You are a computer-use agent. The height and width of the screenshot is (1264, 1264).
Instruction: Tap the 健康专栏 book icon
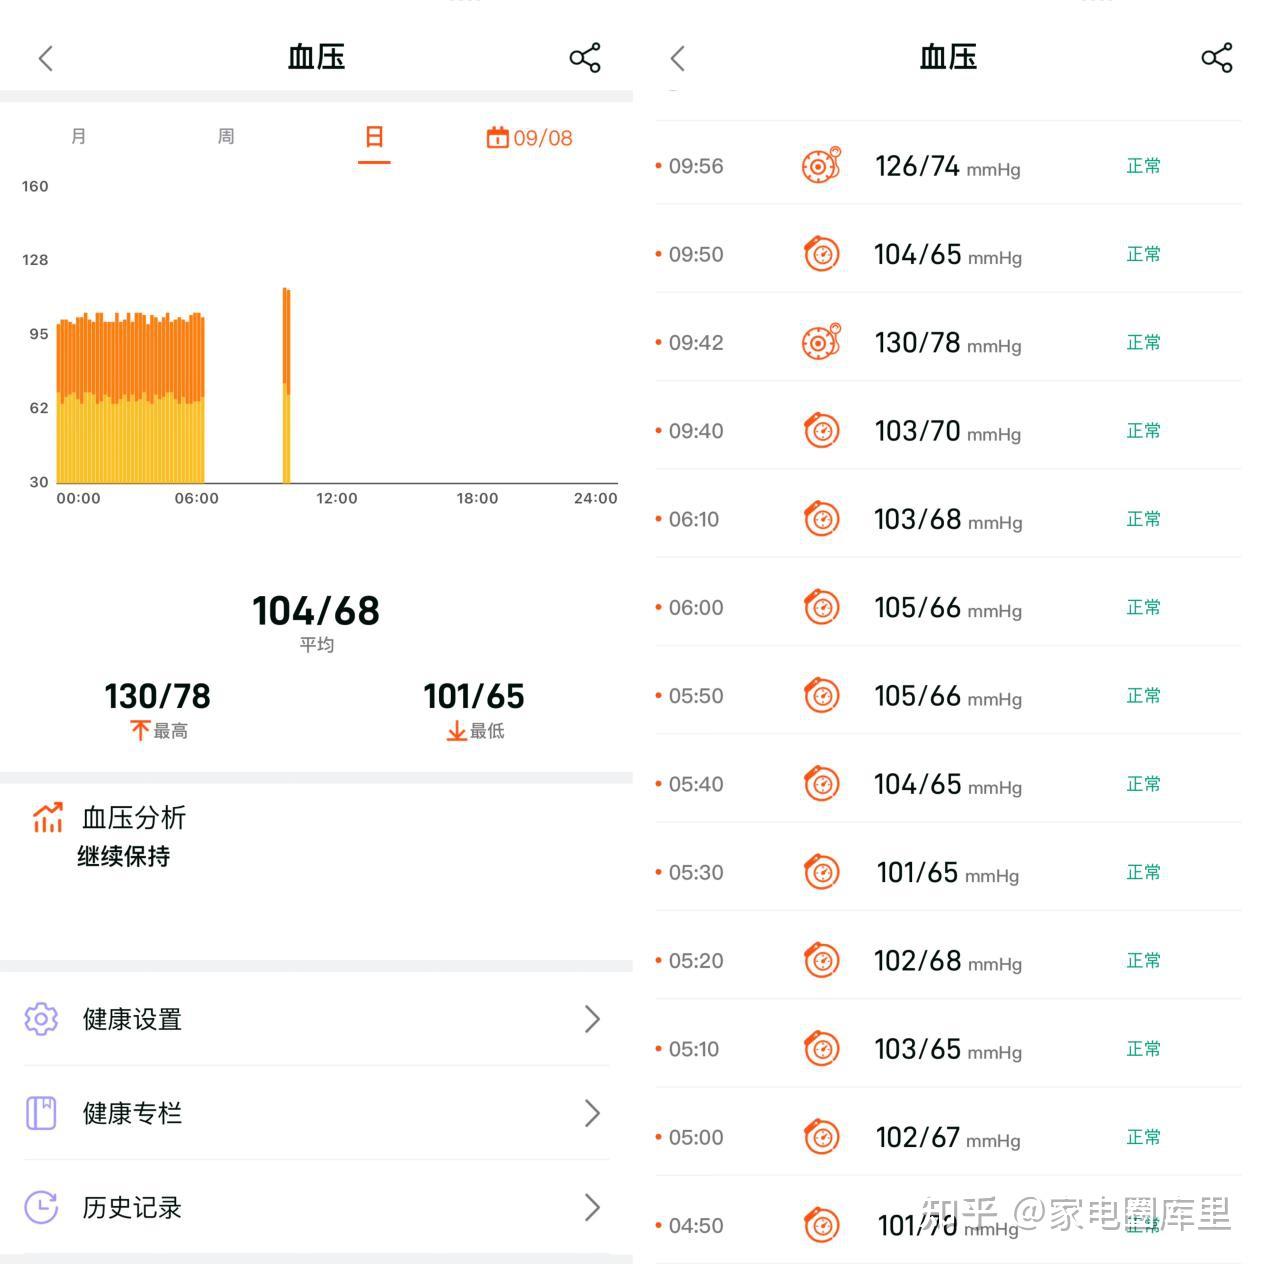[41, 1113]
